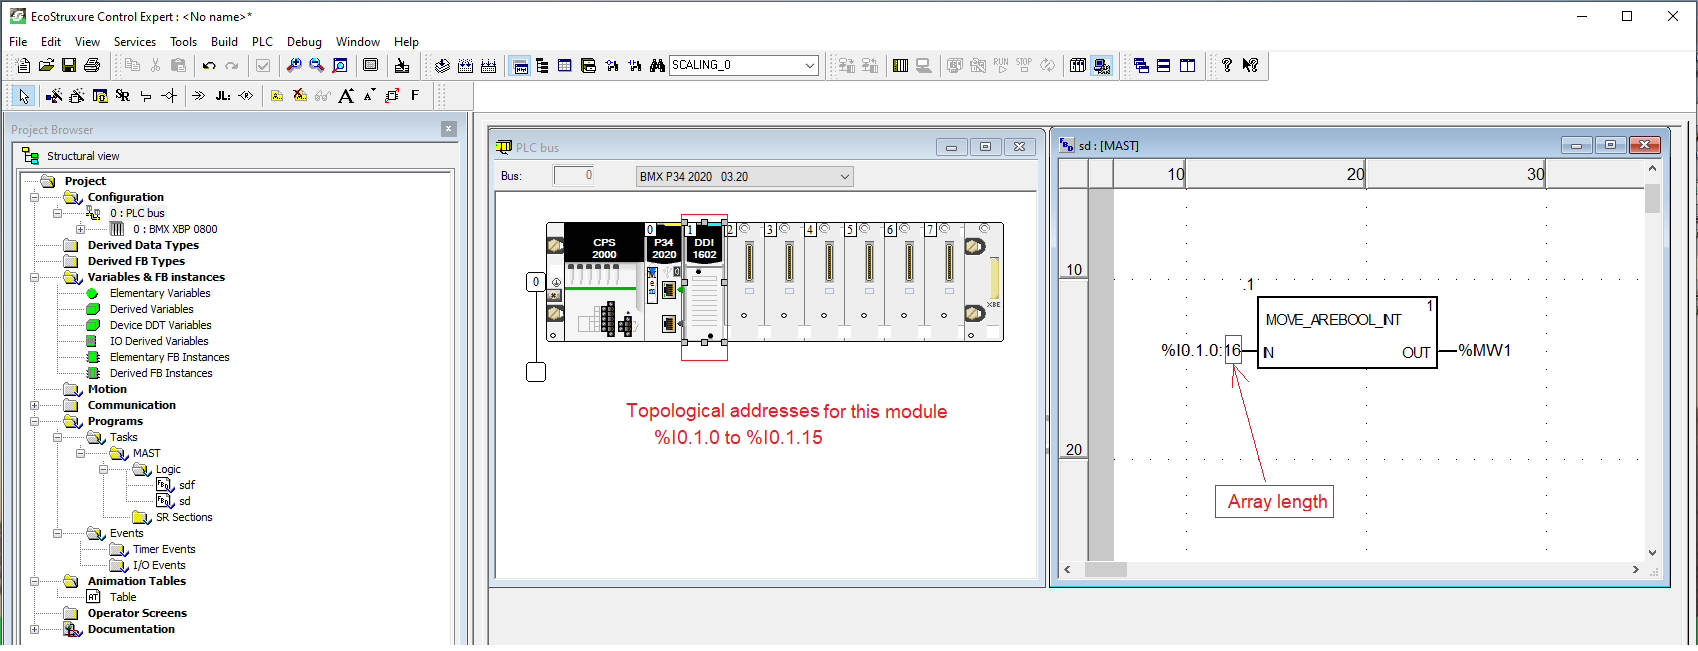Click the Open project folder icon
This screenshot has width=1698, height=651.
point(46,65)
